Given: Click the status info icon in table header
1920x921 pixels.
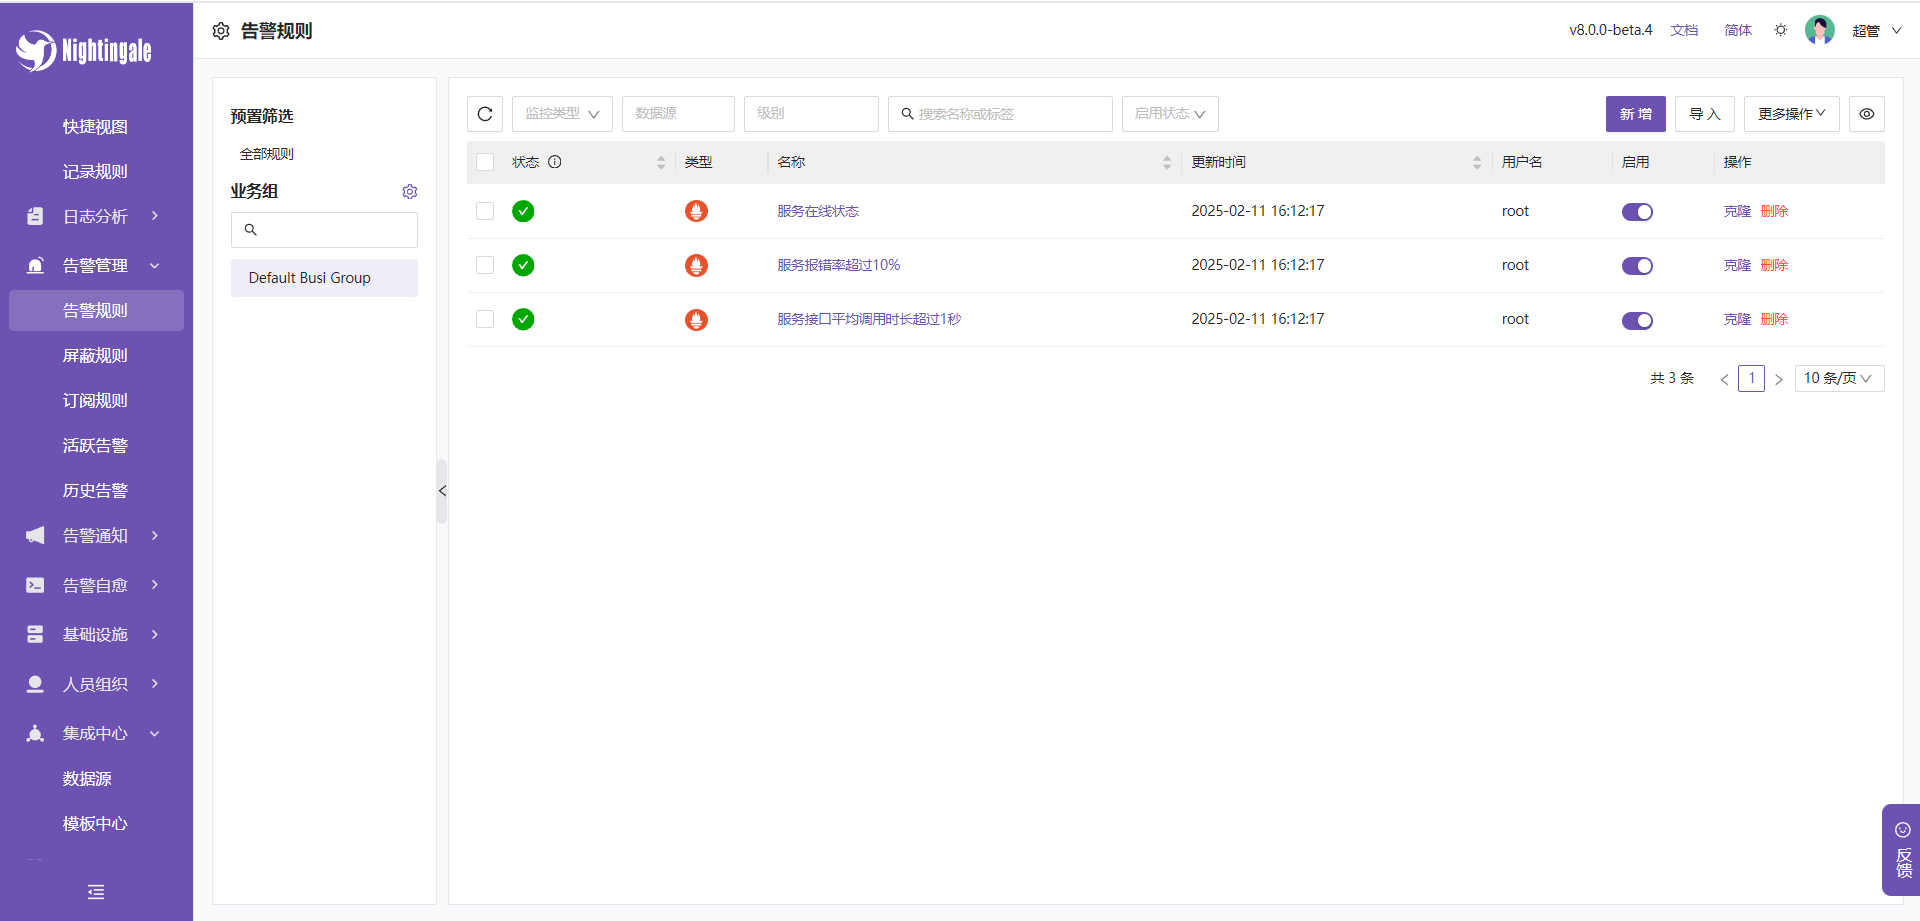Looking at the screenshot, I should coord(555,162).
